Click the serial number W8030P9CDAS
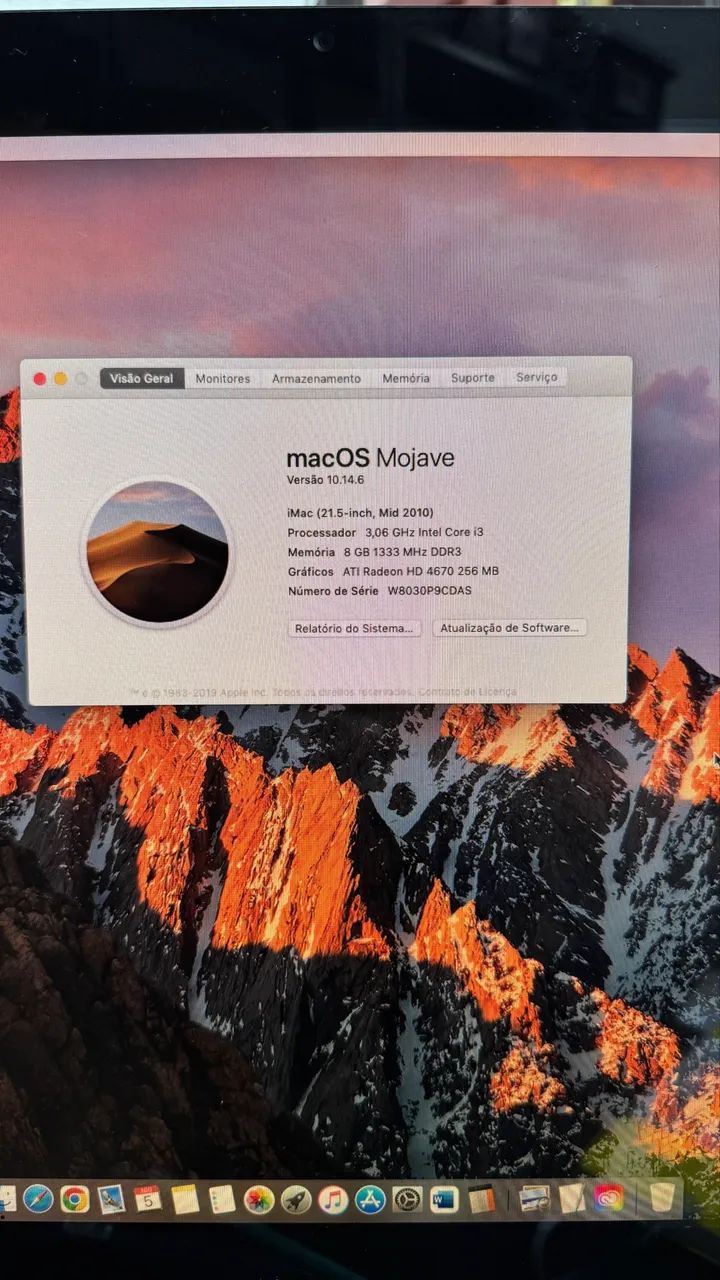This screenshot has width=720, height=1280. (x=429, y=590)
